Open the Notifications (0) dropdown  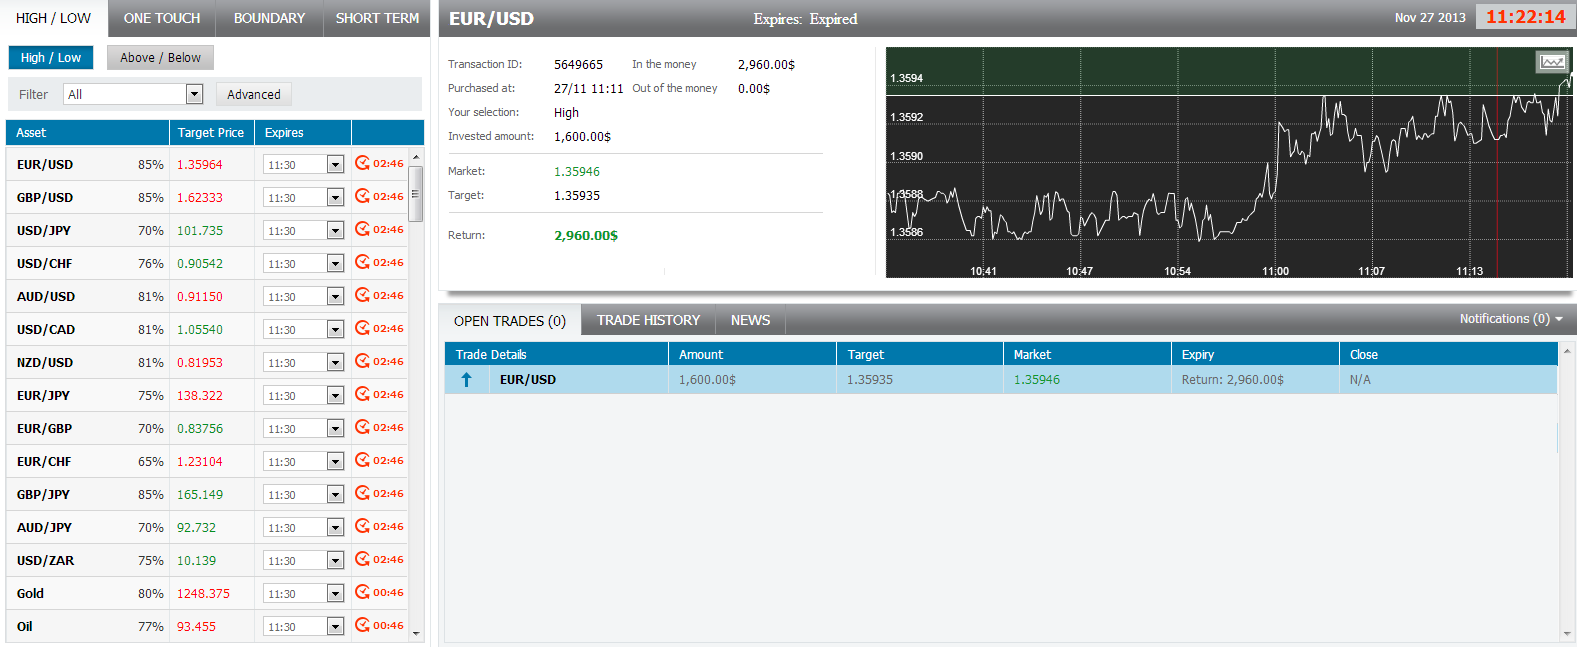click(1510, 319)
